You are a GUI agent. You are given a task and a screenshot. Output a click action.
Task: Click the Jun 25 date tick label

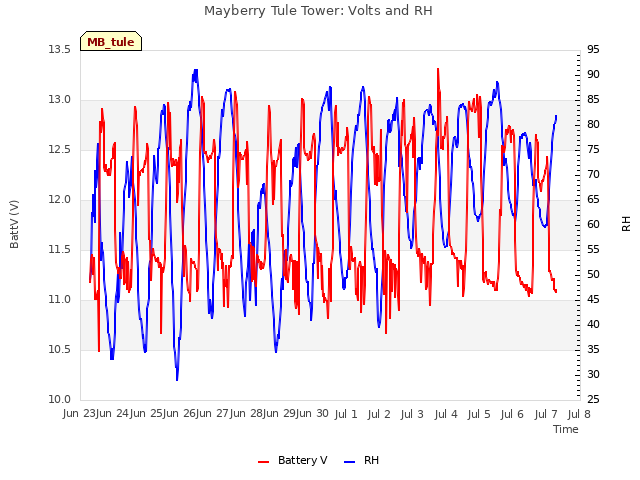(x=146, y=413)
